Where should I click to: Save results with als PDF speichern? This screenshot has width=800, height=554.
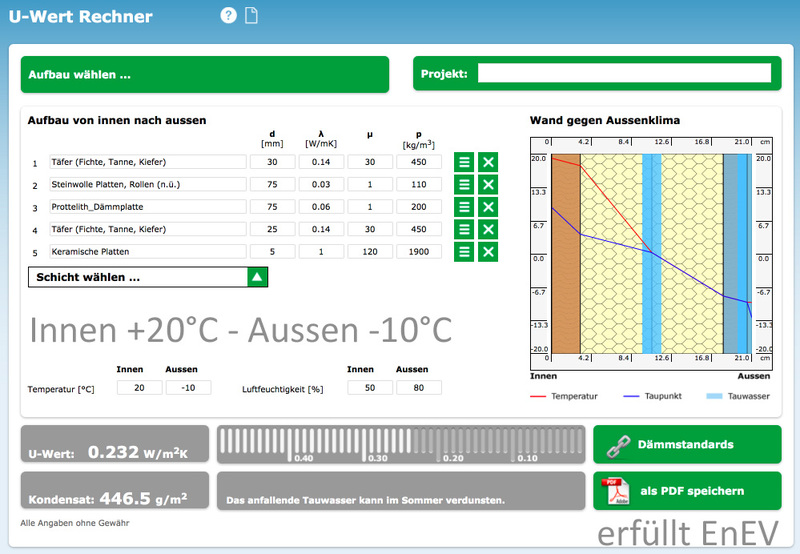[687, 490]
